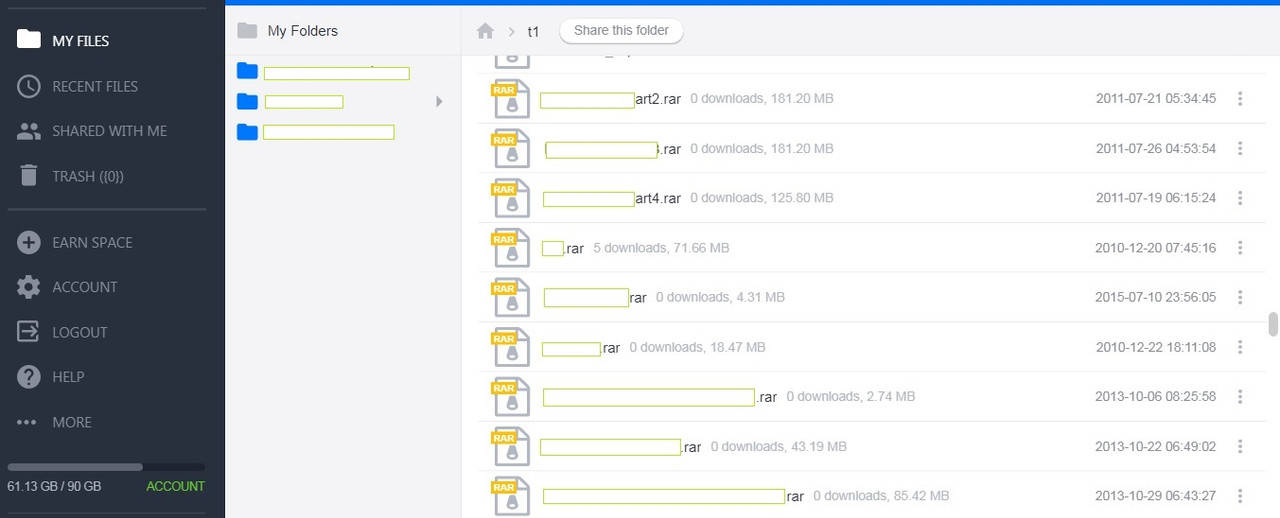Click RAR icon of the 18.47 MB file
1280x518 pixels.
point(510,347)
